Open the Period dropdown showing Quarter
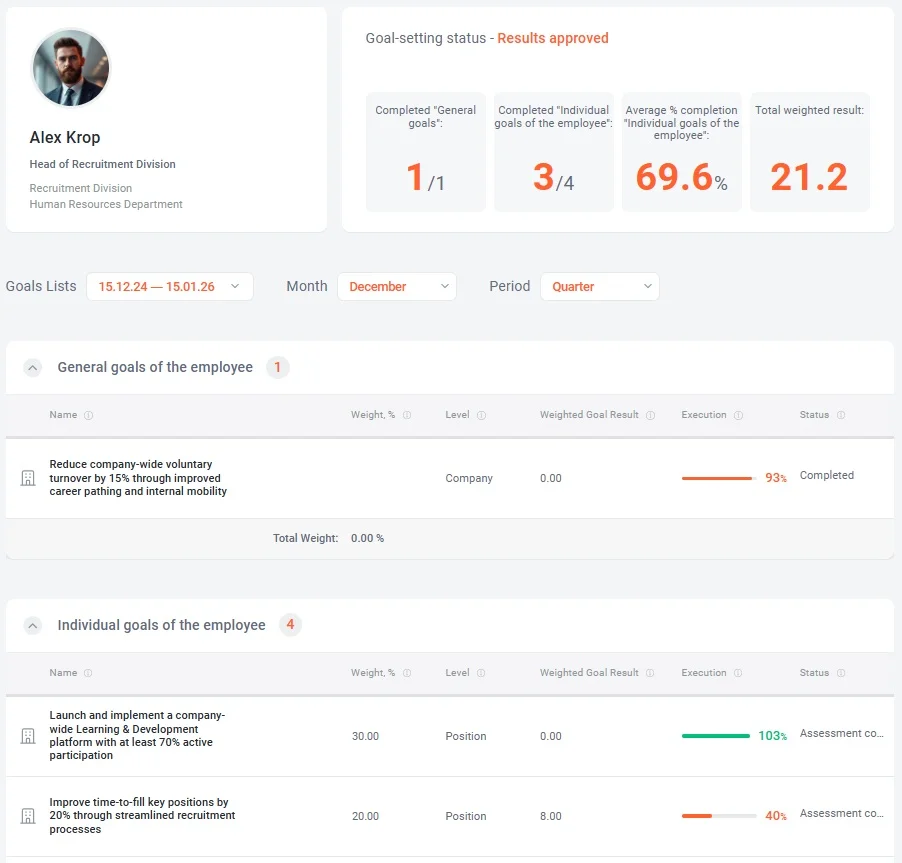Viewport: 902px width, 863px height. click(599, 287)
